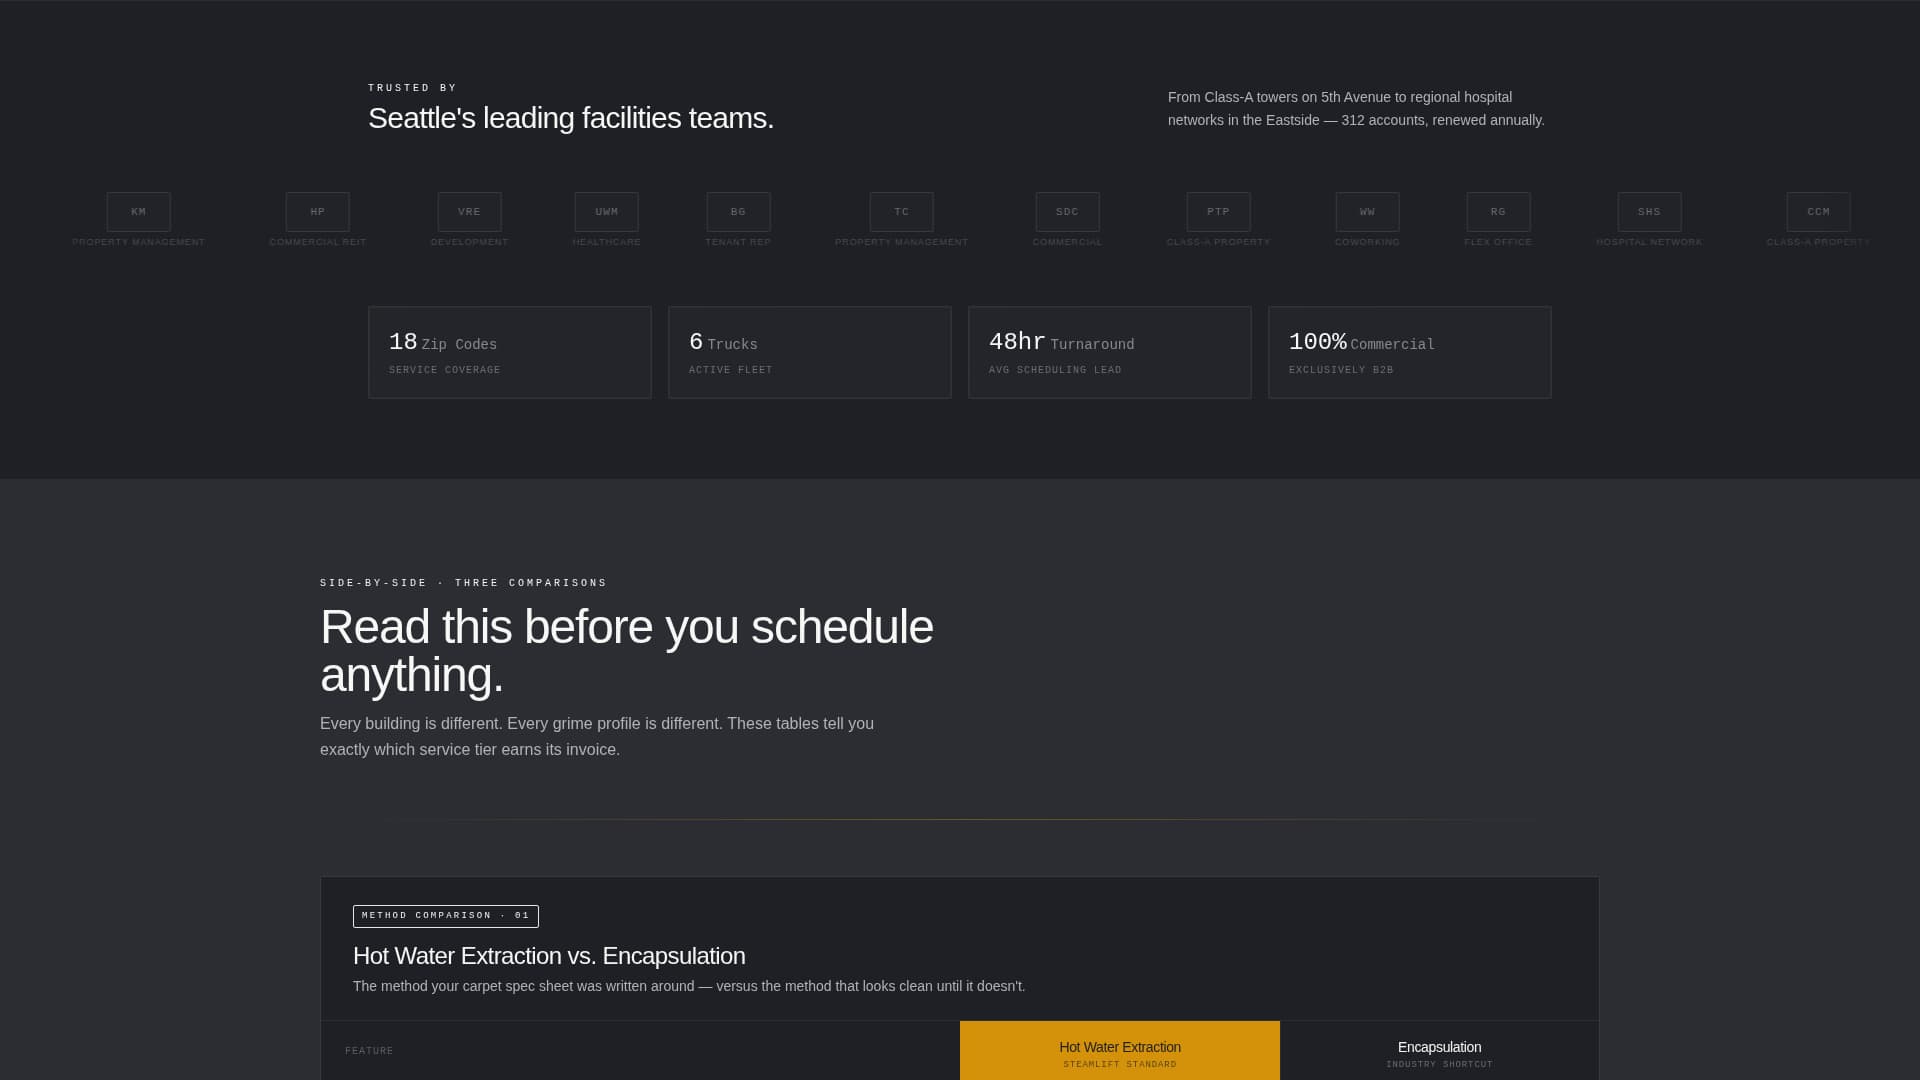Click the HP client logo badge

318,212
